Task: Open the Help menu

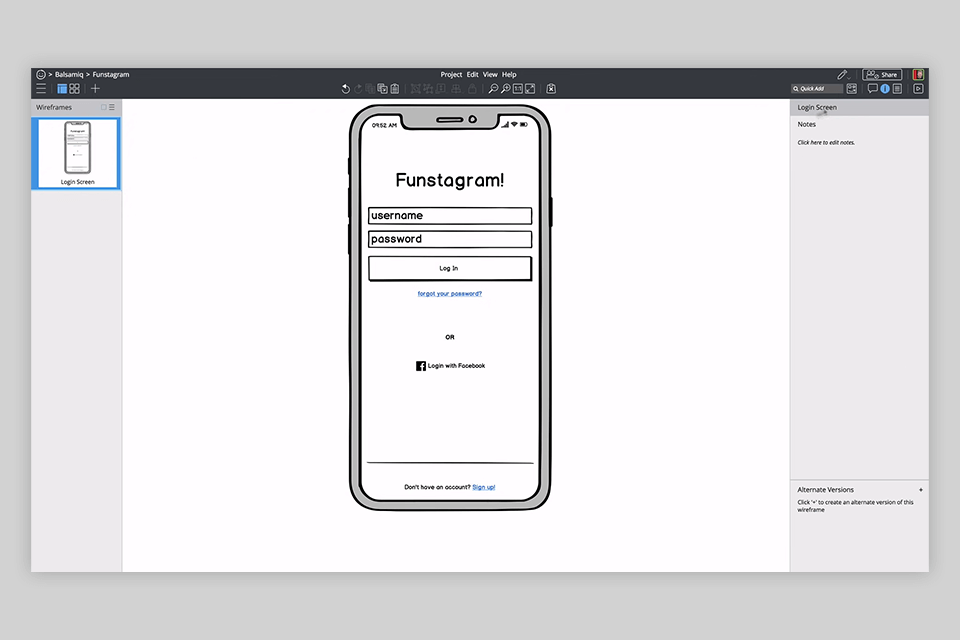Action: 509,75
